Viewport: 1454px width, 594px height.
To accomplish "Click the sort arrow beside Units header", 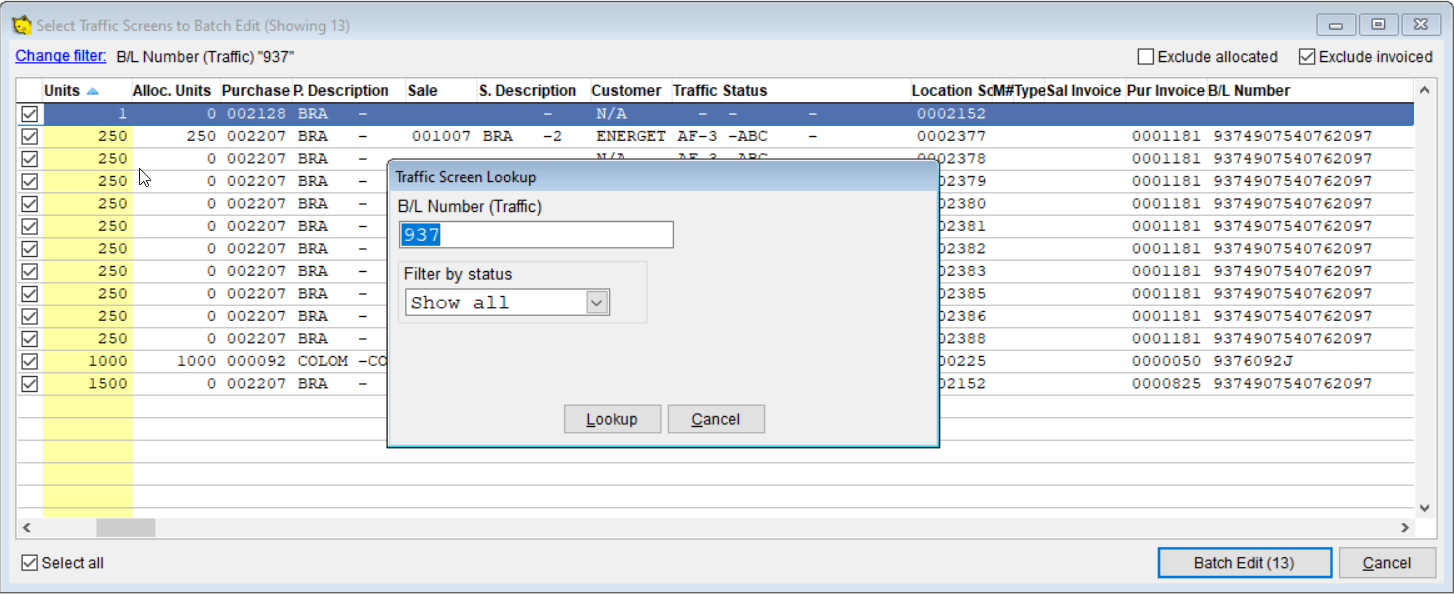I will click(x=93, y=91).
